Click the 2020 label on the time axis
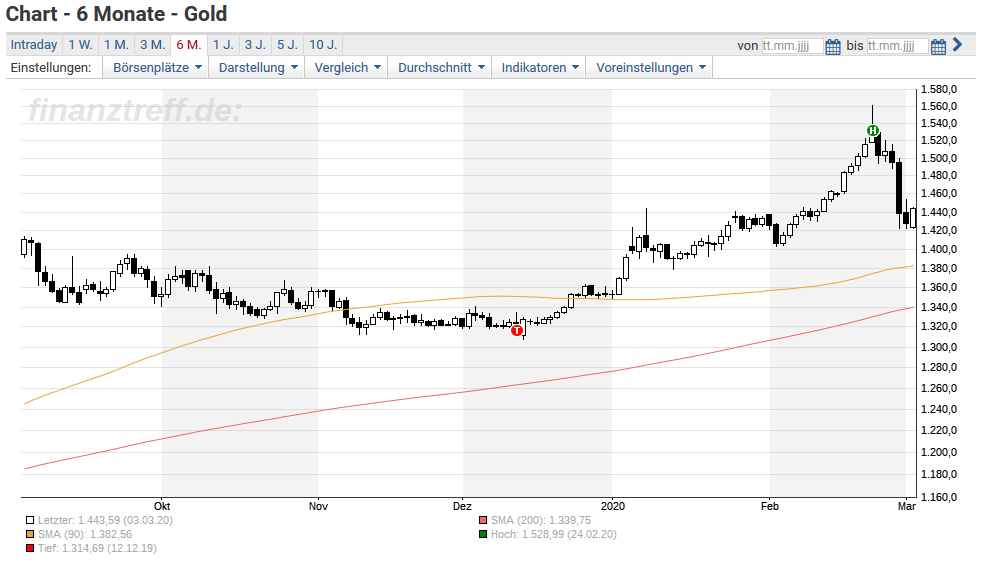Image resolution: width=983 pixels, height=565 pixels. pyautogui.click(x=612, y=506)
